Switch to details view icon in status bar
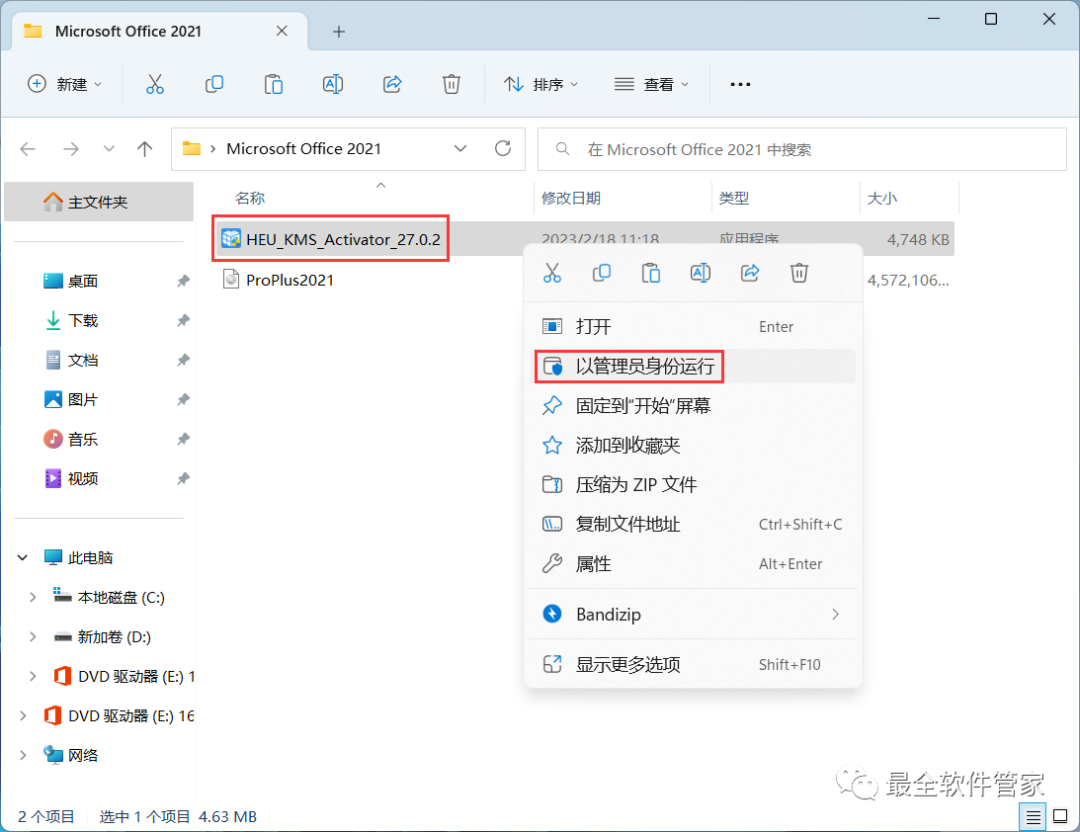The image size is (1080, 832). [1032, 817]
